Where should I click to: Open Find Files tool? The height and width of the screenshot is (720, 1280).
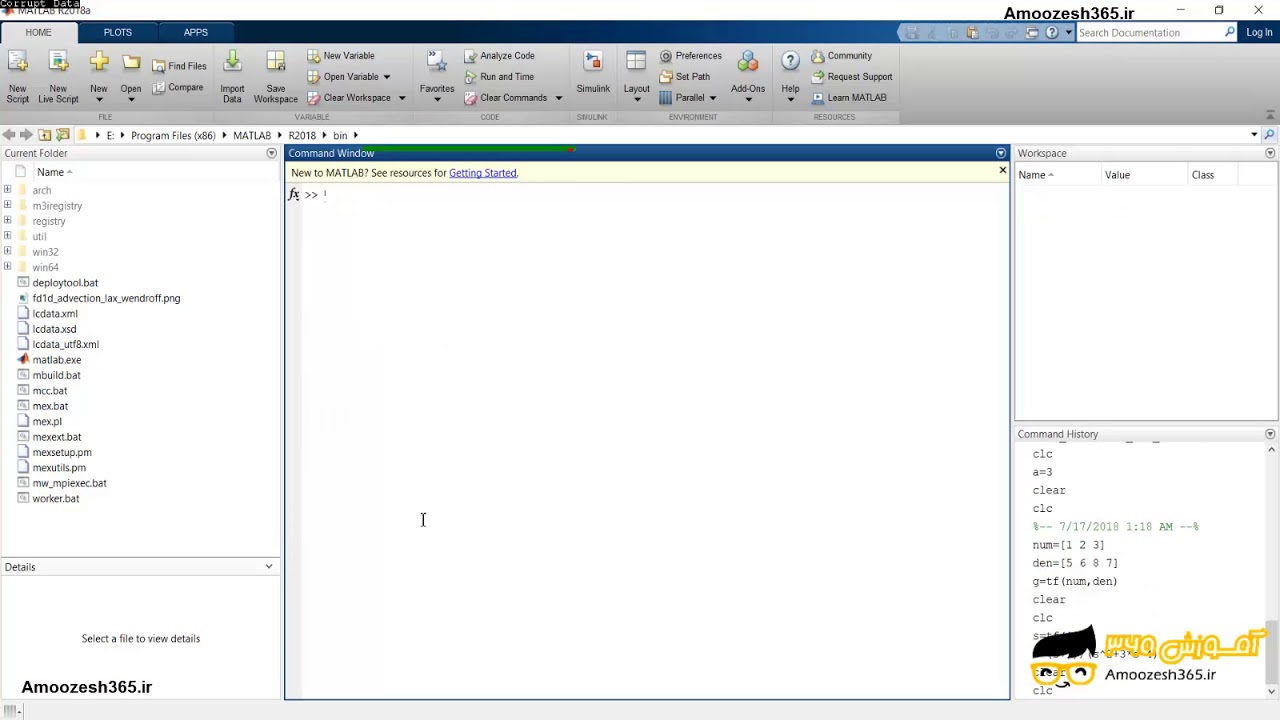tap(180, 66)
